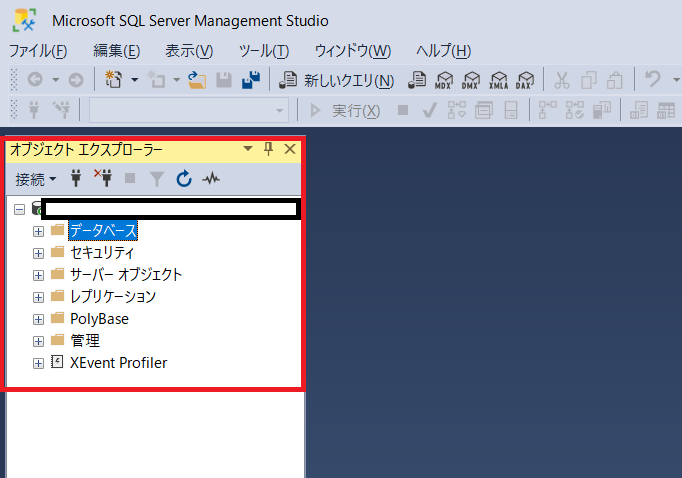Click the Parse checkmark icon
Screen dimensions: 682x478
click(429, 110)
